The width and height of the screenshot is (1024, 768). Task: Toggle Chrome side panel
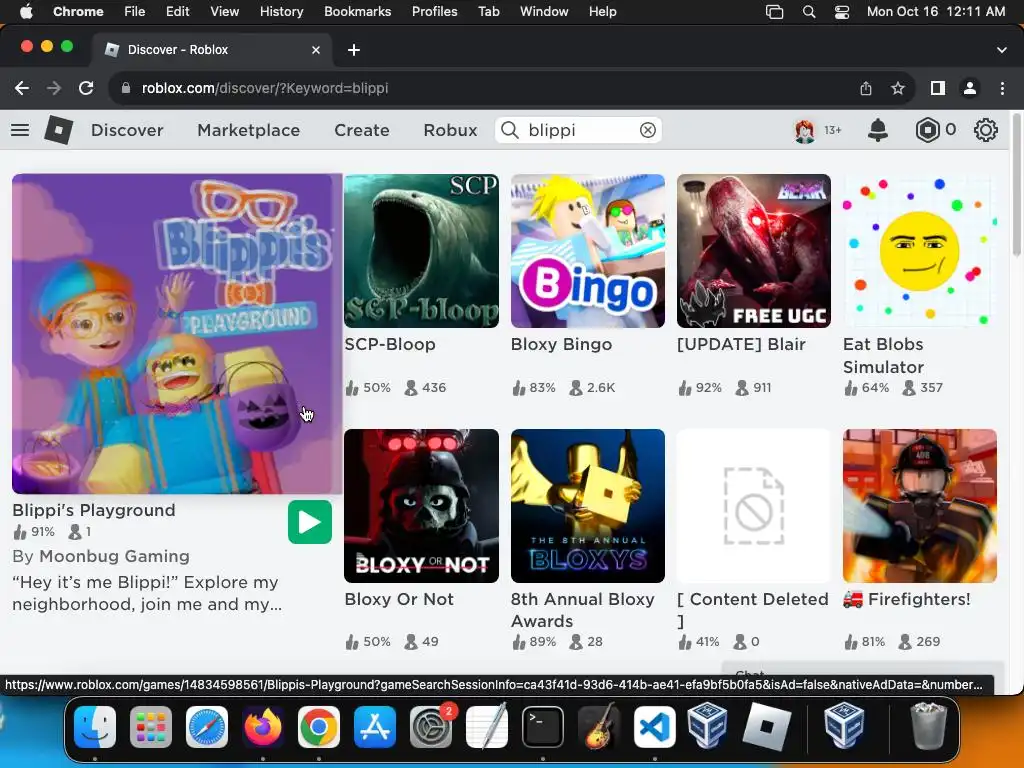pos(938,88)
